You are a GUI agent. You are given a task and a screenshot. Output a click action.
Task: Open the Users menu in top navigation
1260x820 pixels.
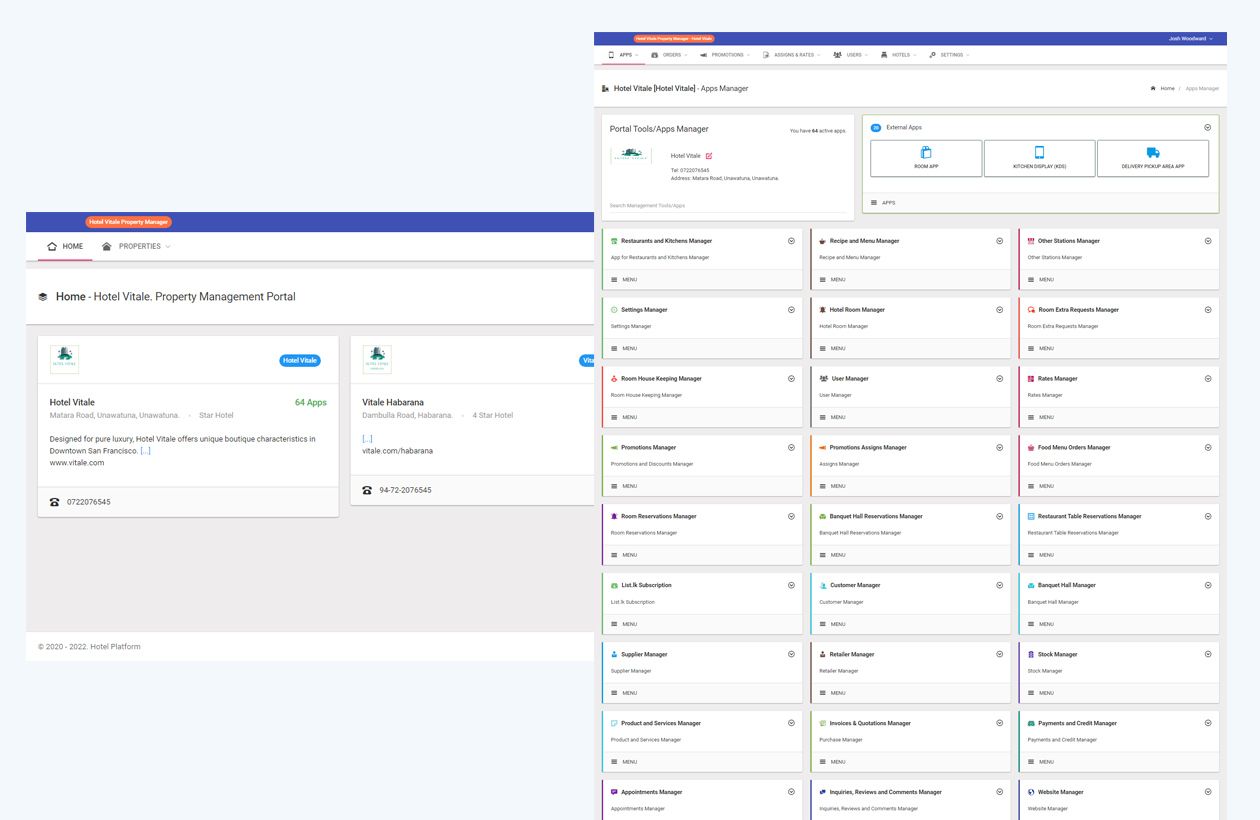coord(851,55)
